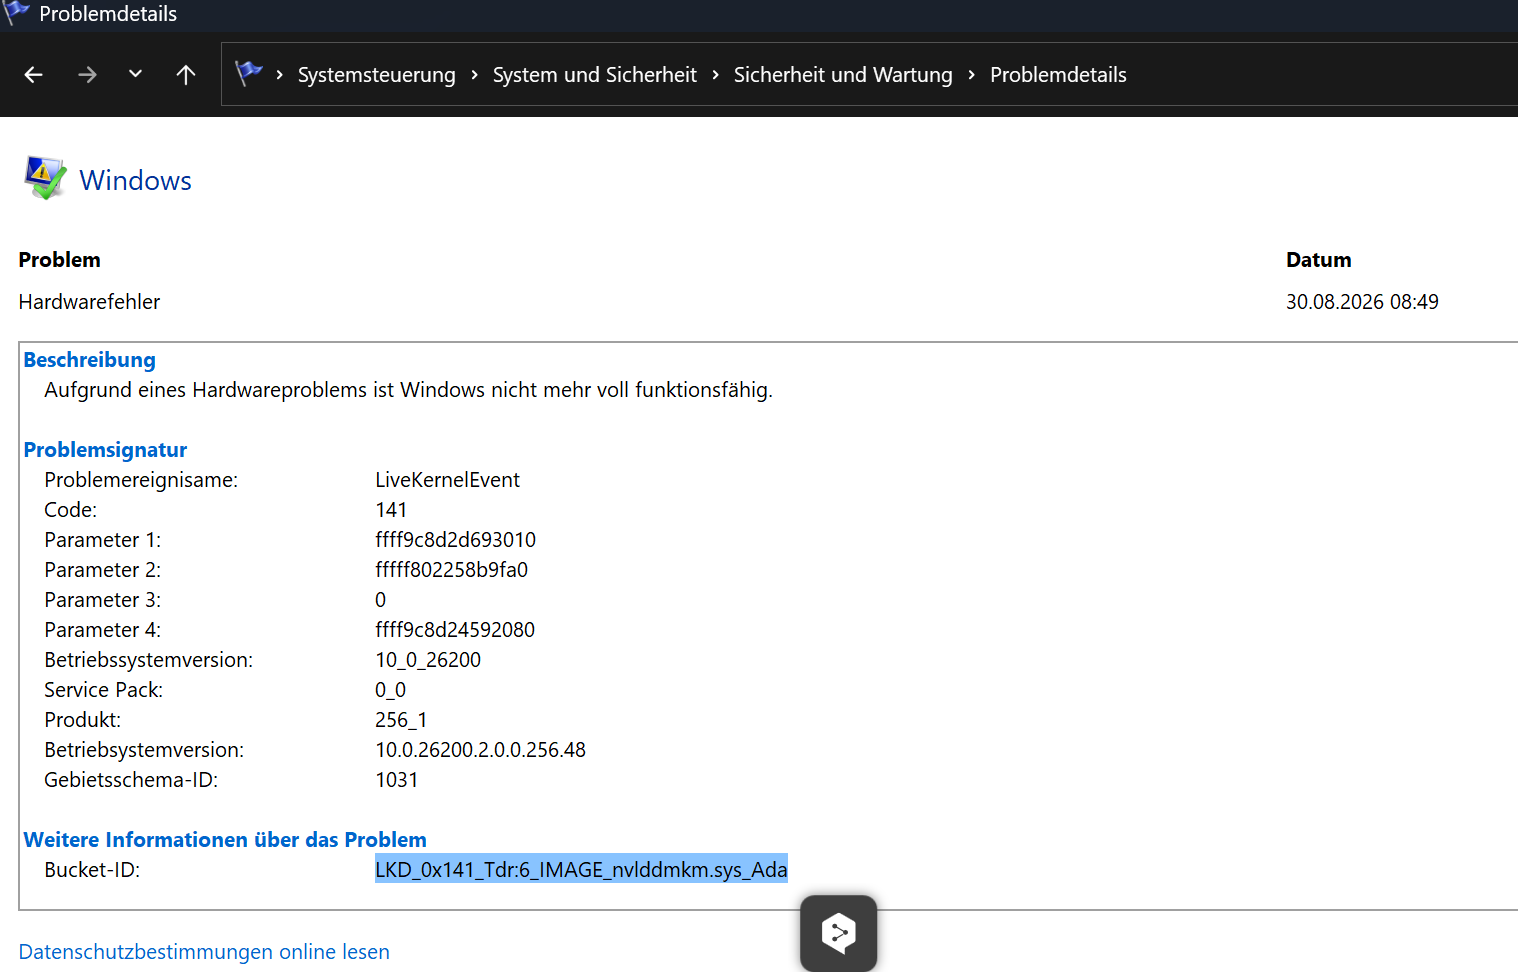Click the Hardwarefehler problem text

(x=89, y=302)
